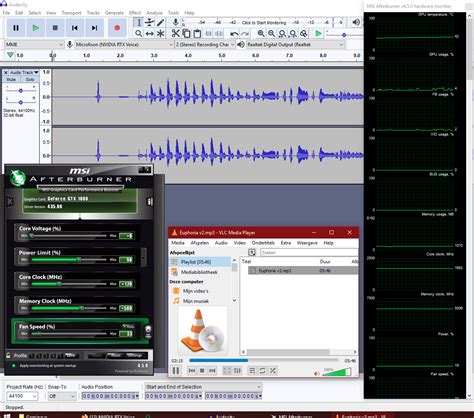The image size is (474, 418).
Task: Open the Audacity Generate menu
Action: pos(114,13)
